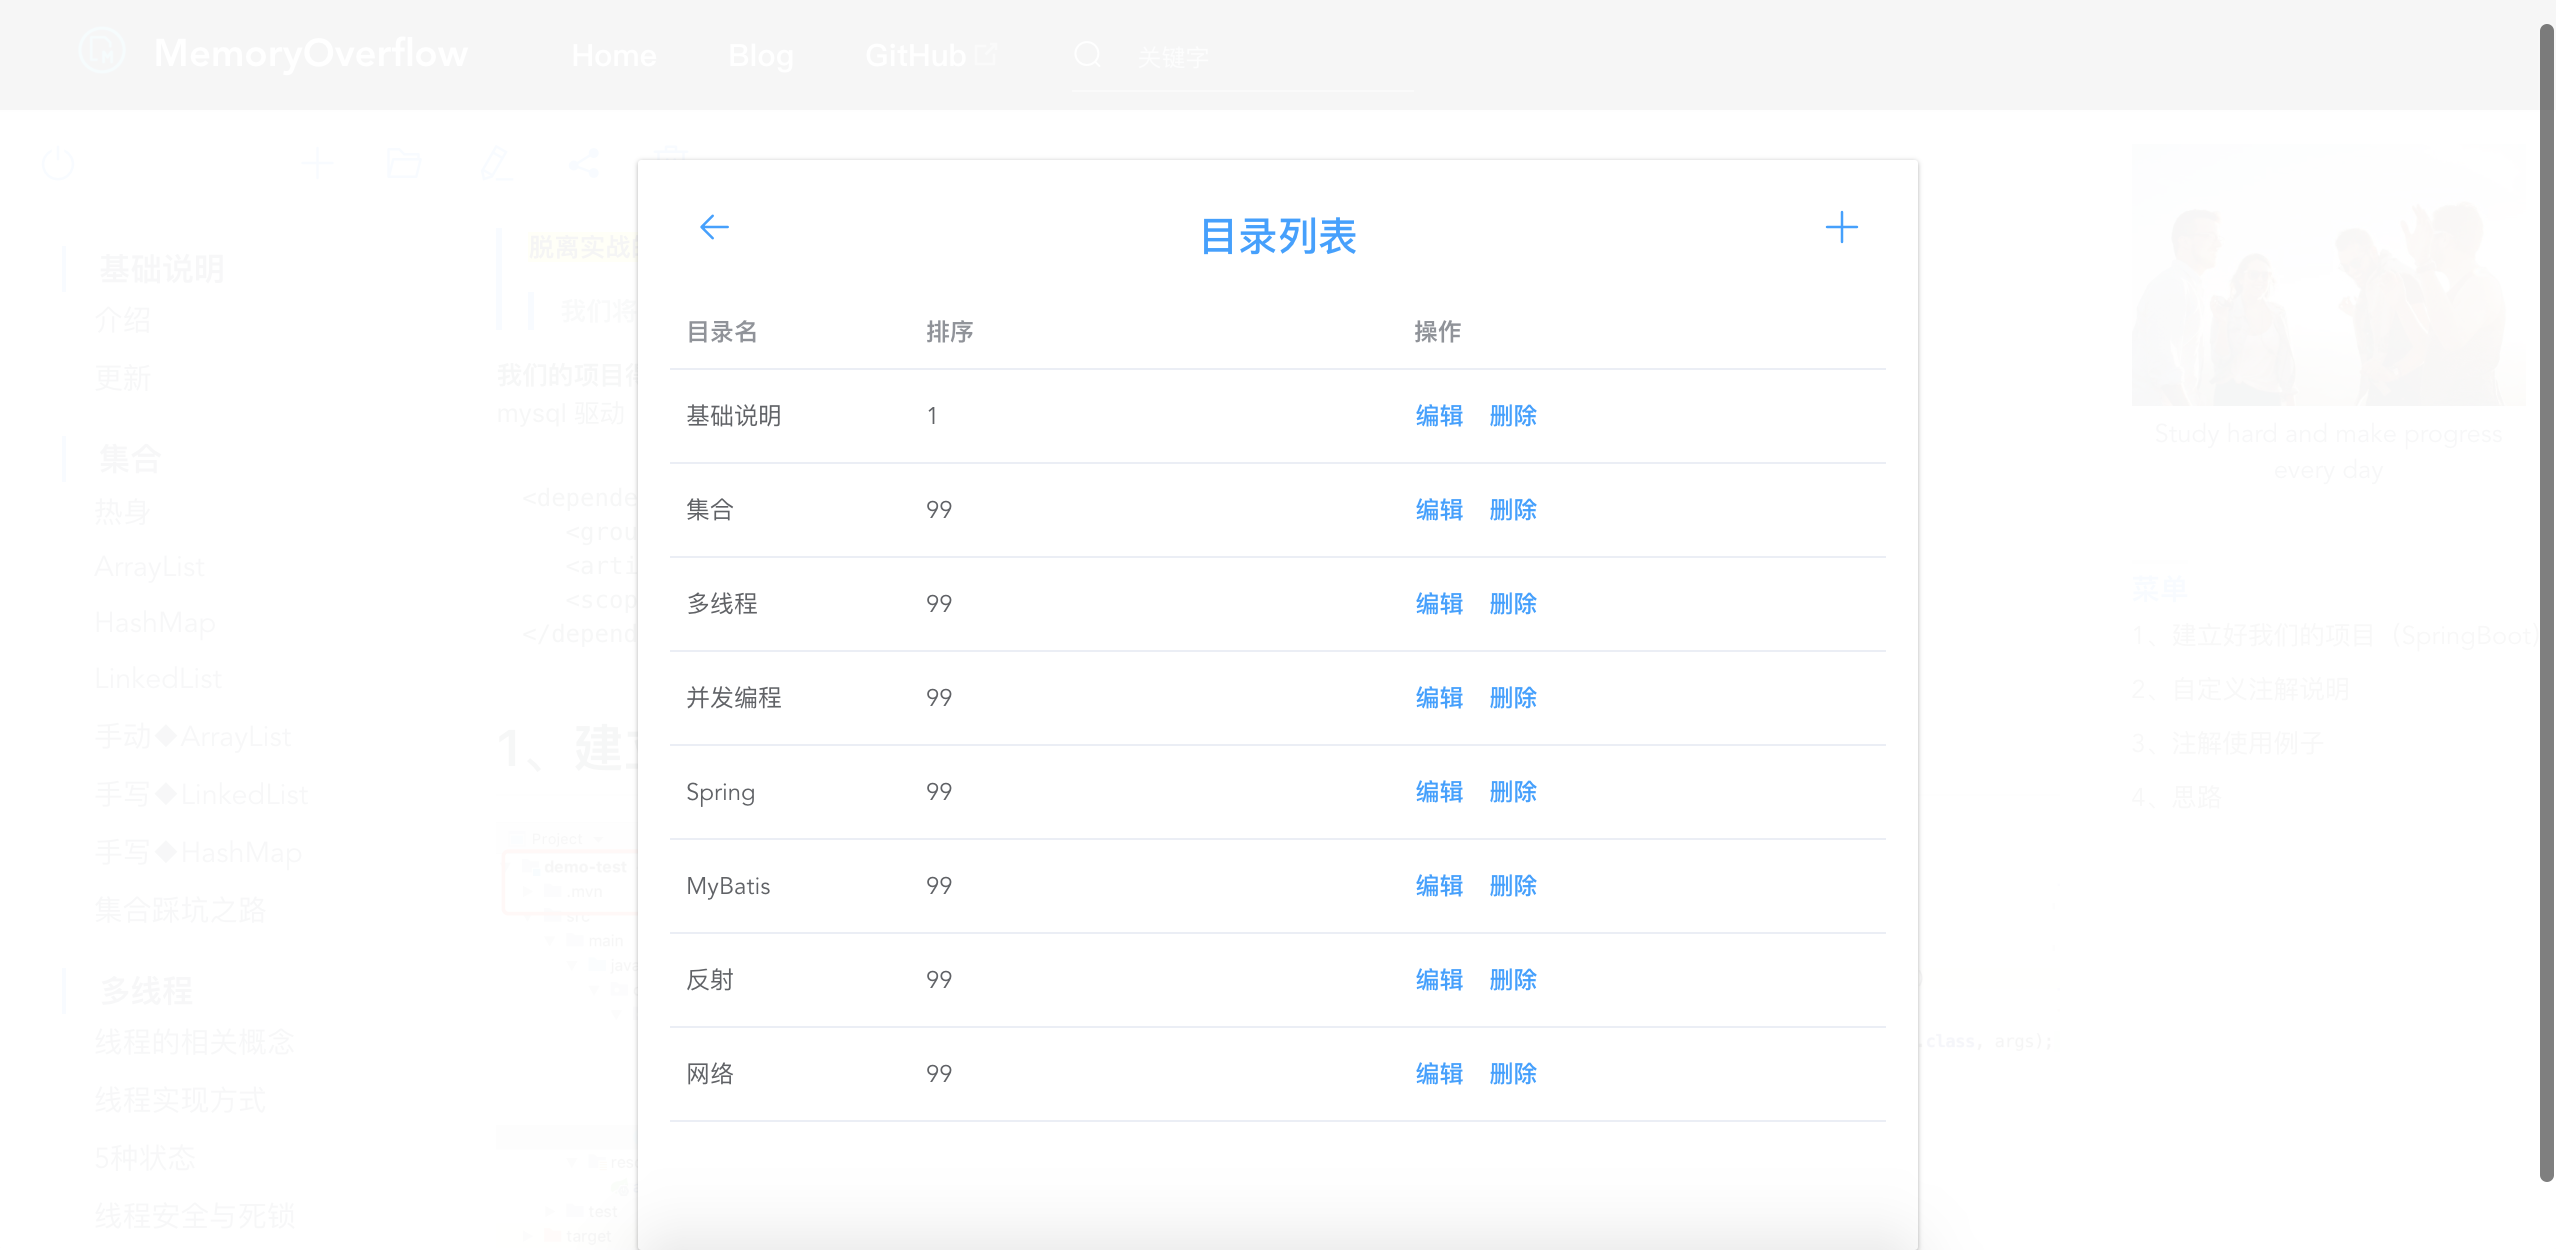The image size is (2556, 1250).
Task: Click the back arrow in the 目录列表 dialog
Action: [x=714, y=227]
